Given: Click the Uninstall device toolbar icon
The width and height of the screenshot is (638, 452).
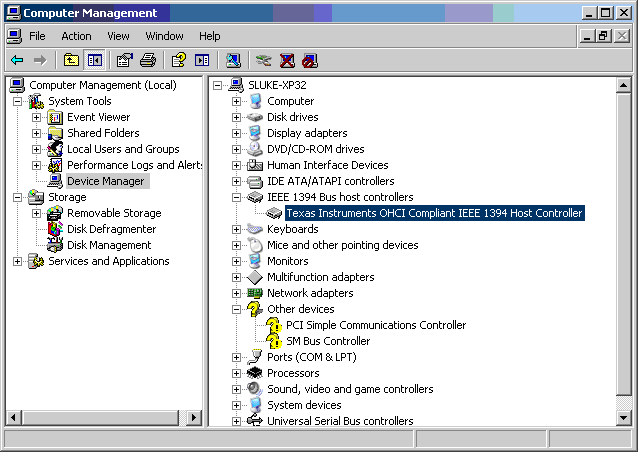Looking at the screenshot, I should click(x=287, y=60).
